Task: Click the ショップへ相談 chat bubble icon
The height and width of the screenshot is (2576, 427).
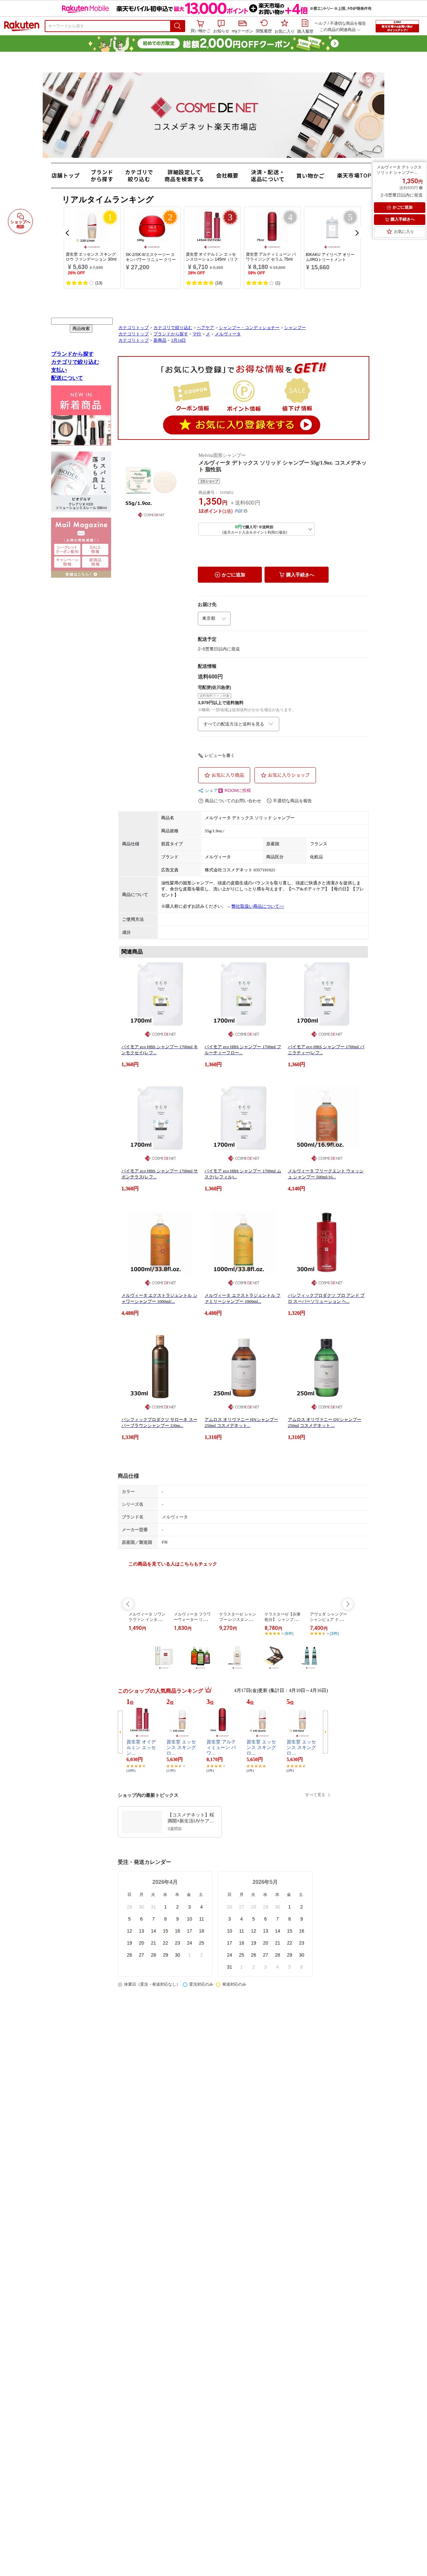Action: (x=20, y=221)
